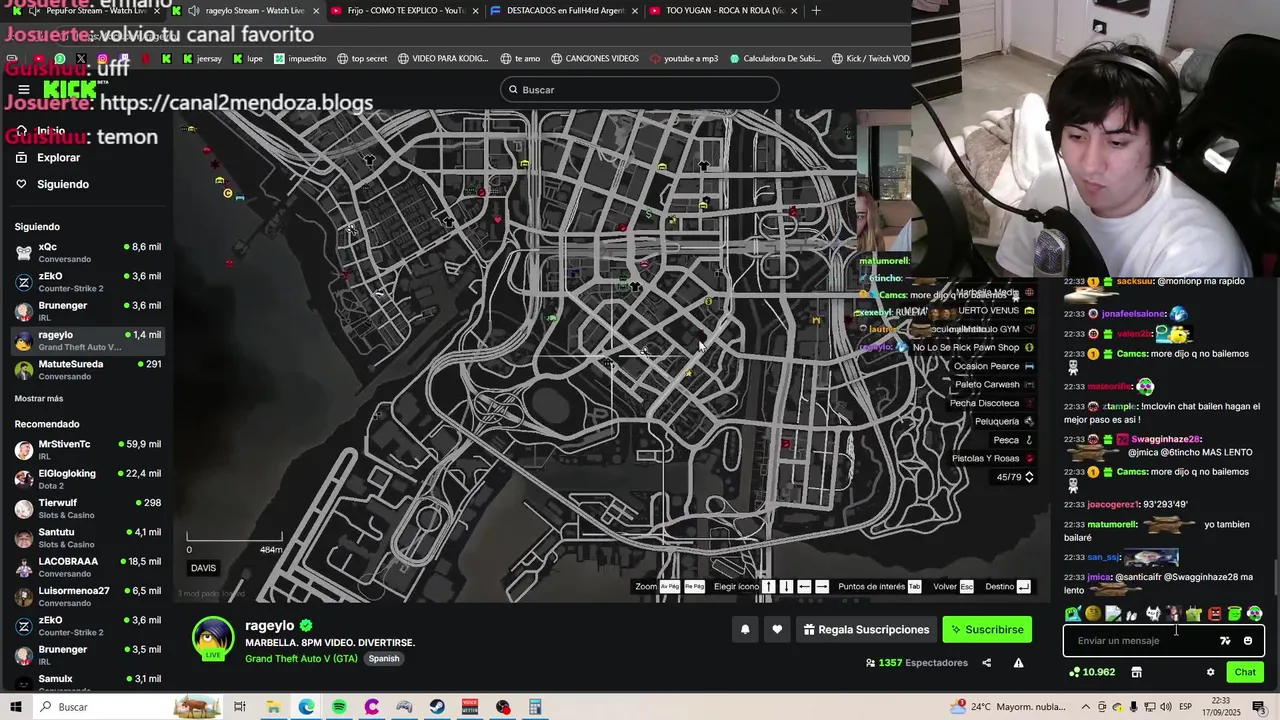
Task: Switch to TOO YUGAN - ROCA N ROLA tab
Action: click(x=723, y=10)
